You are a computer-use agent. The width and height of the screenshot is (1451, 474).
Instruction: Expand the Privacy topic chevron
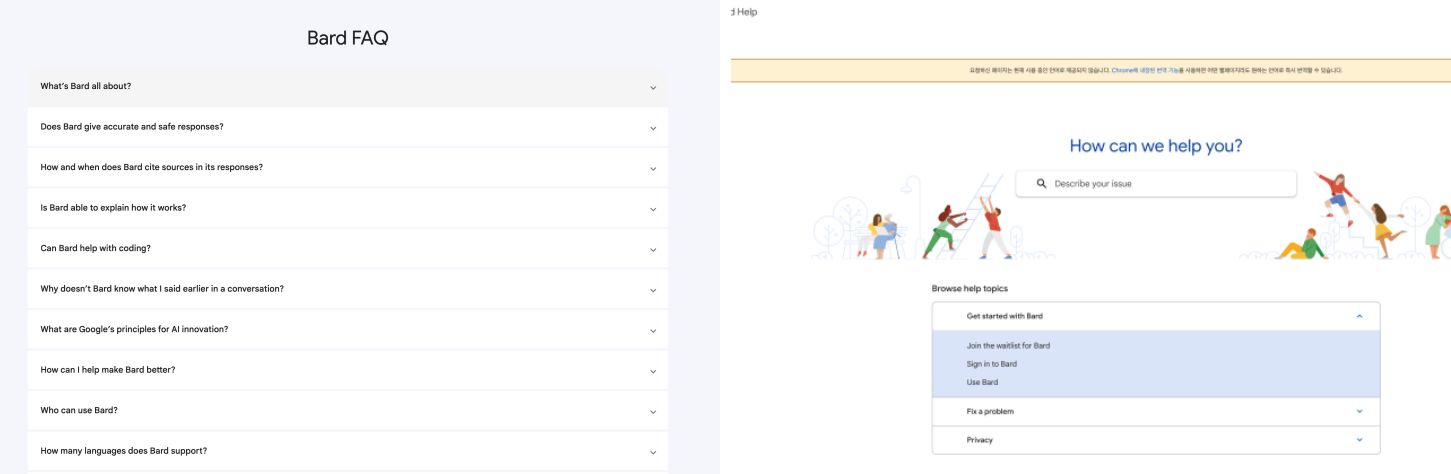click(1359, 440)
